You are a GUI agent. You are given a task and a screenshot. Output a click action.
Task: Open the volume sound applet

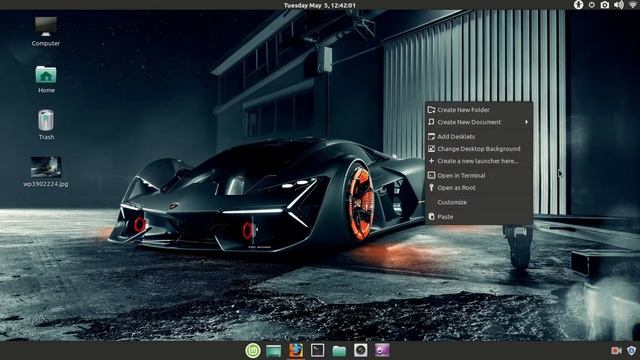(619, 5)
